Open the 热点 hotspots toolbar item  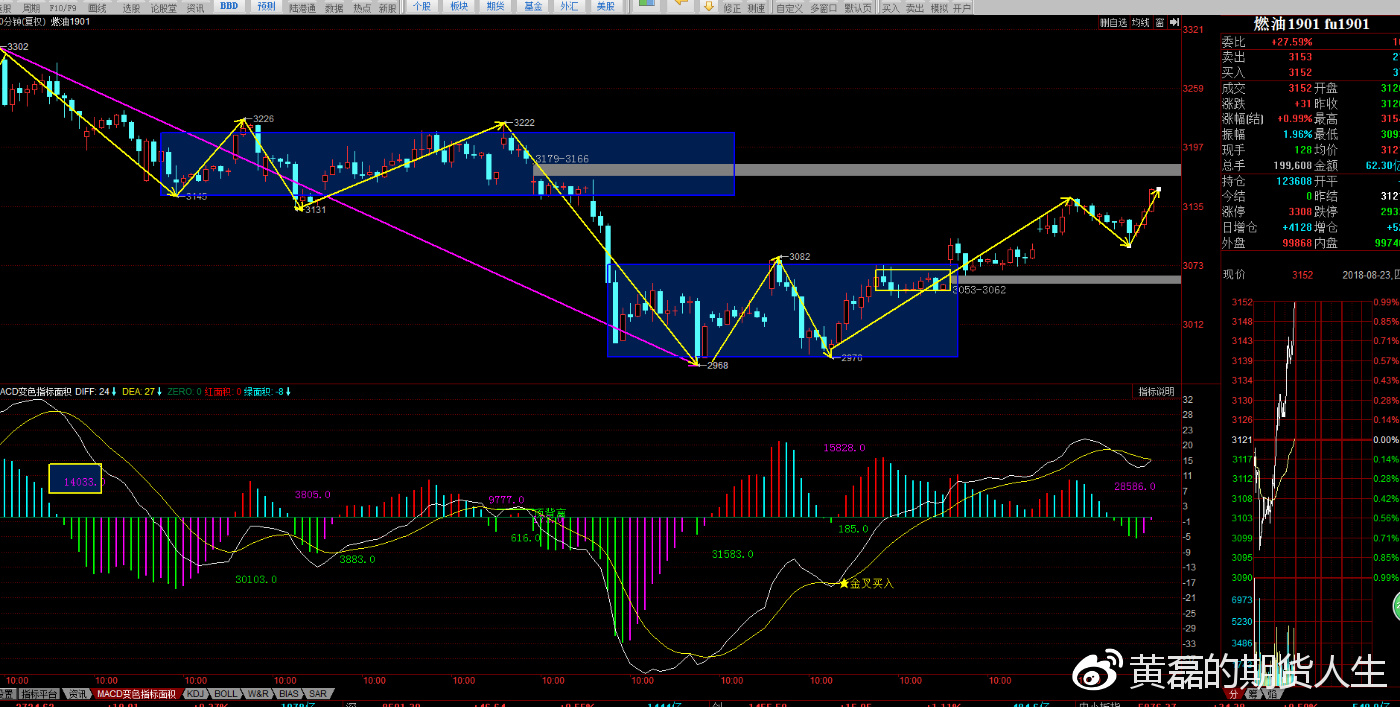click(361, 7)
